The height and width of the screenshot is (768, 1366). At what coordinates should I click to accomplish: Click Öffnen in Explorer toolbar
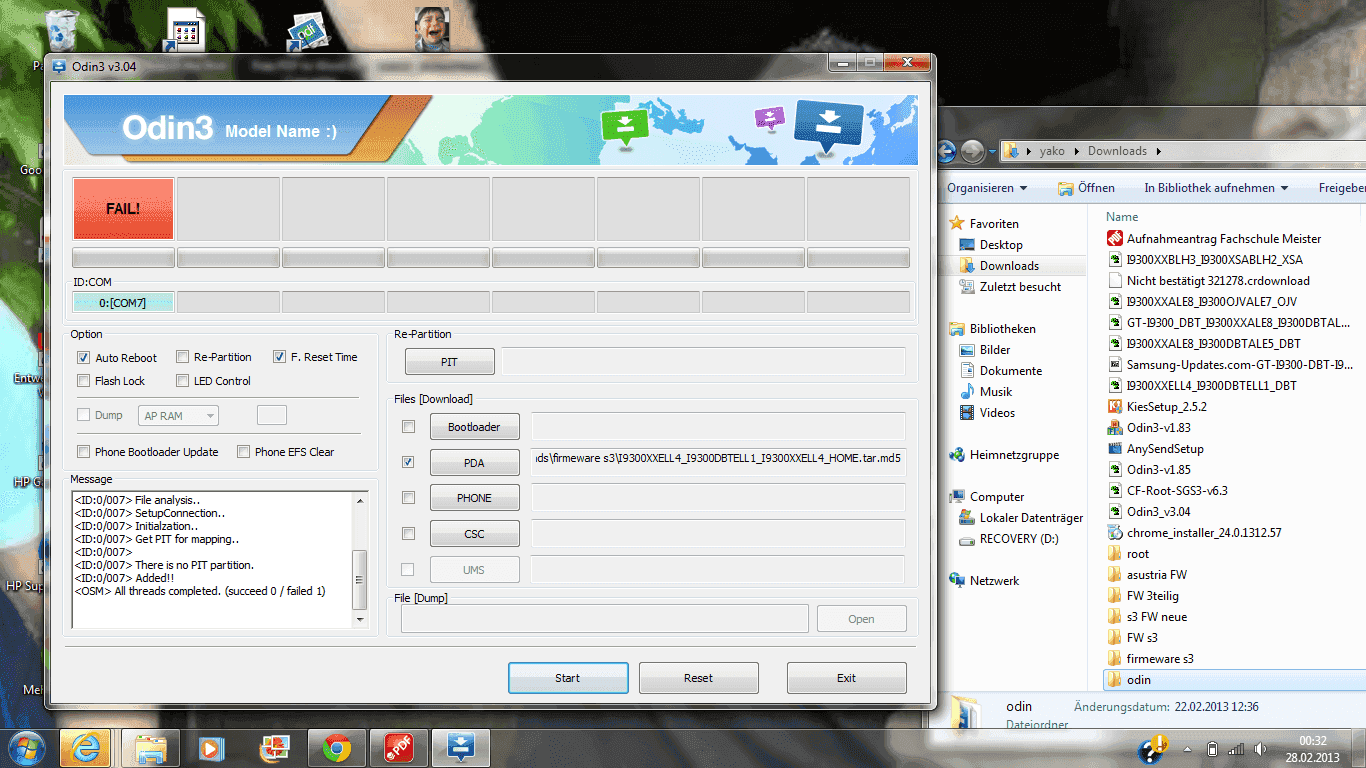pyautogui.click(x=1087, y=188)
